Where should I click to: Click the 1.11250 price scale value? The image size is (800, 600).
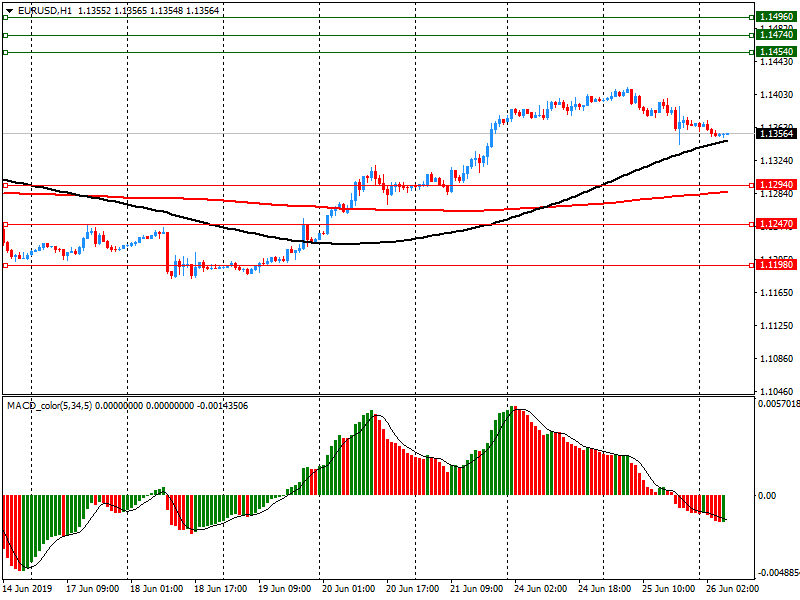777,326
